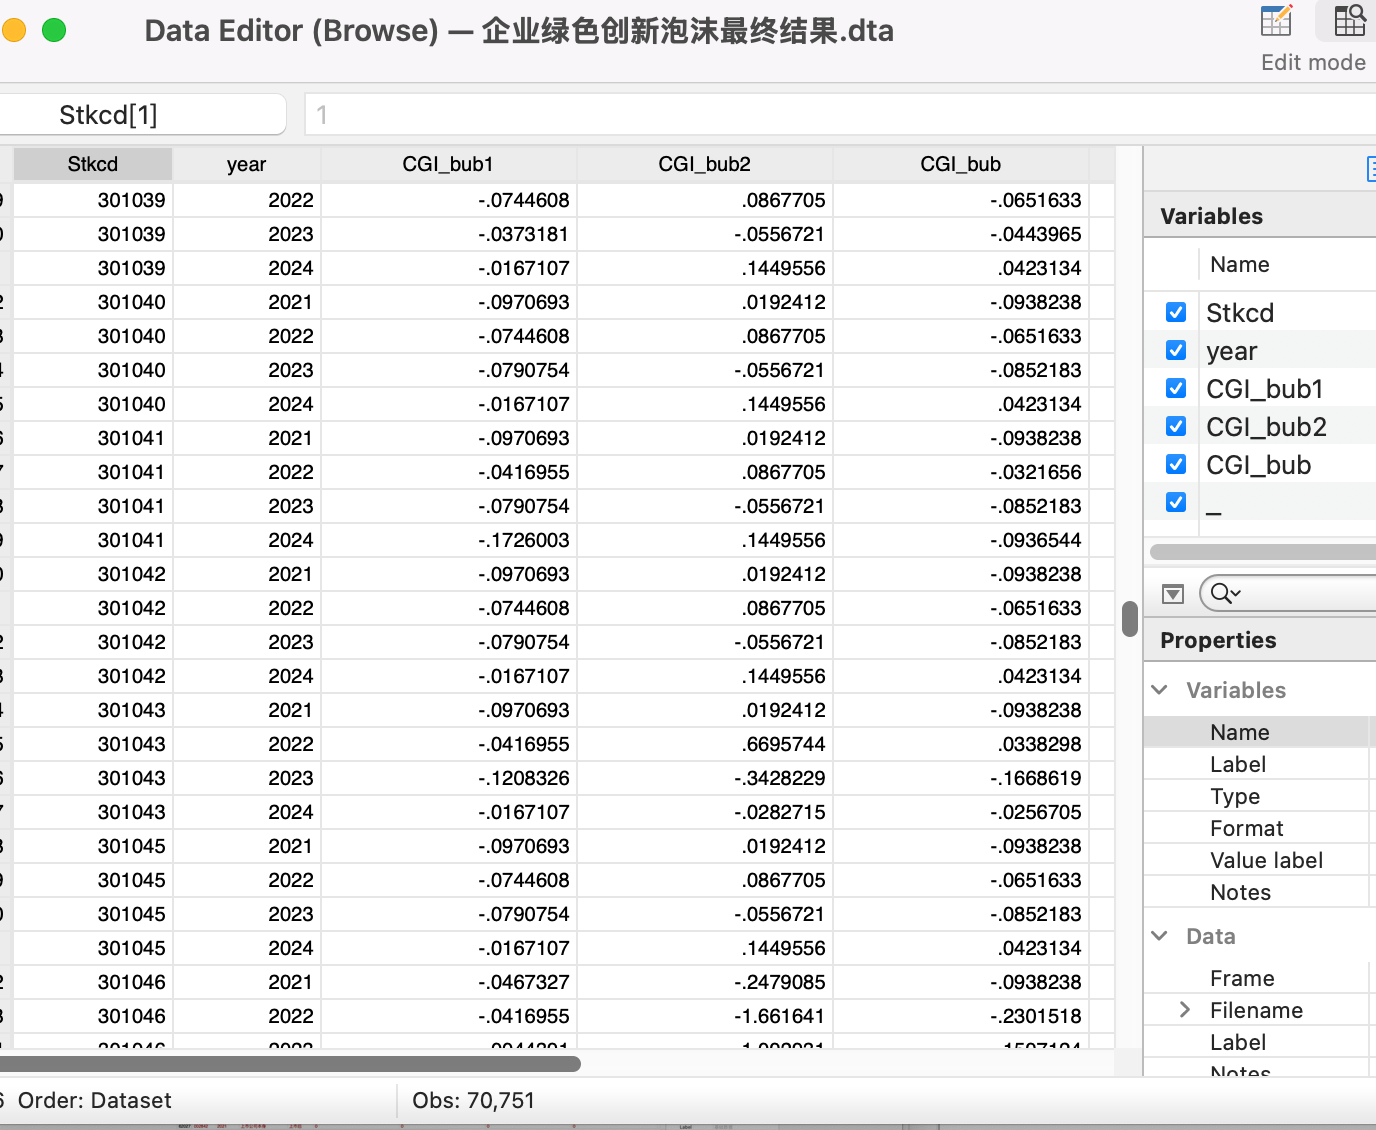Click the Order: Dataset status text

[x=95, y=1101]
